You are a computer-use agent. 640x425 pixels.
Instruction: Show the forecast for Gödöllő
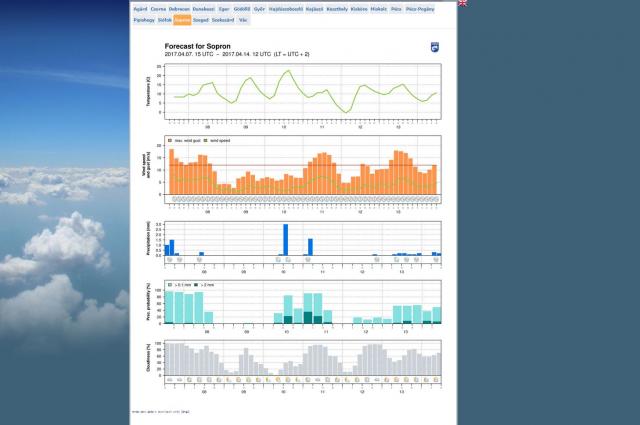point(242,9)
